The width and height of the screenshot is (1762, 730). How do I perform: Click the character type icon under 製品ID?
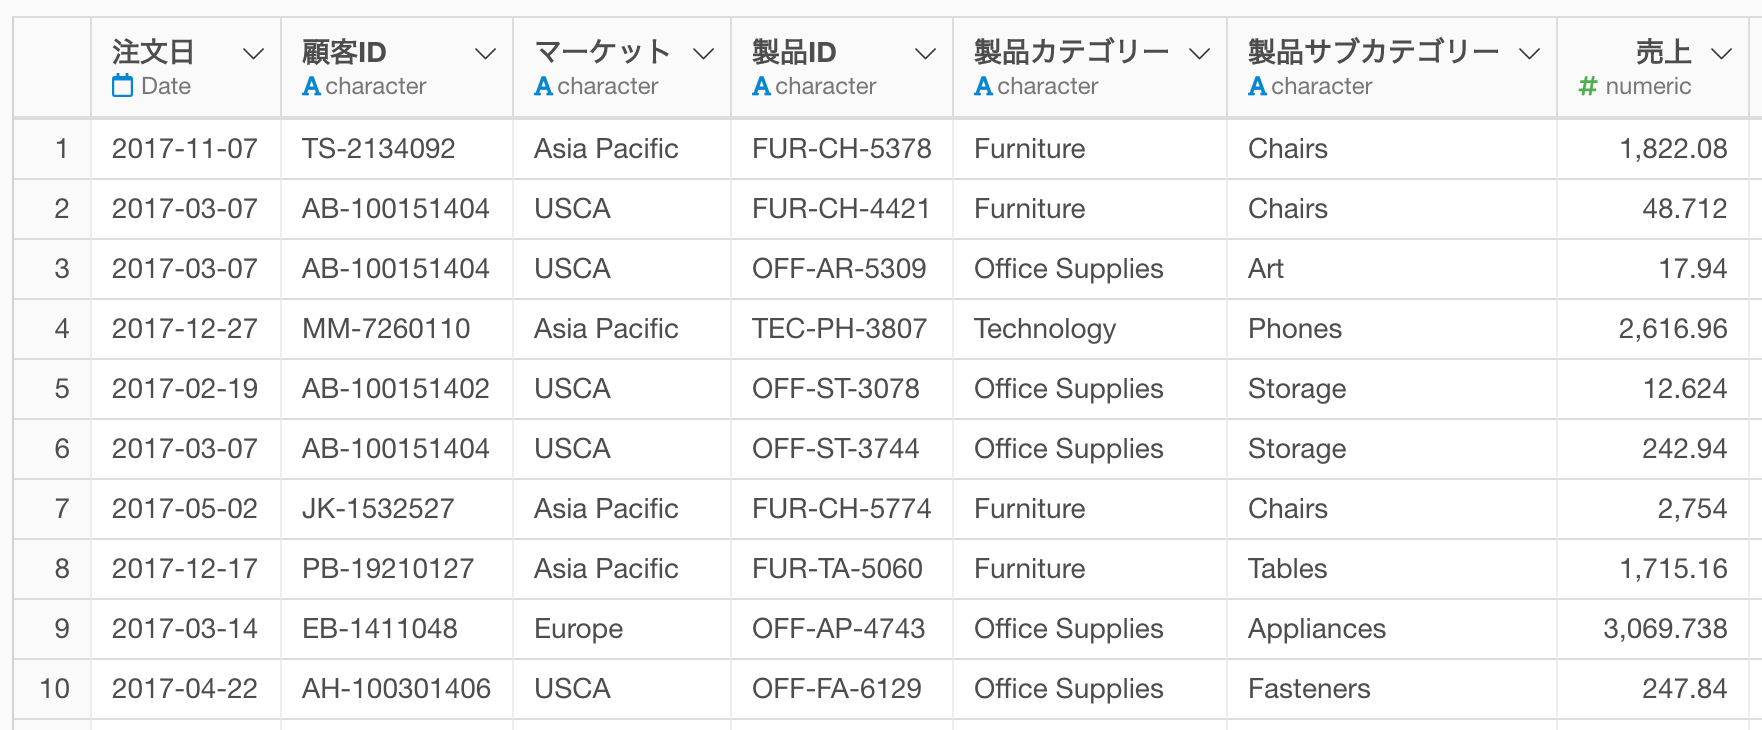coord(761,87)
